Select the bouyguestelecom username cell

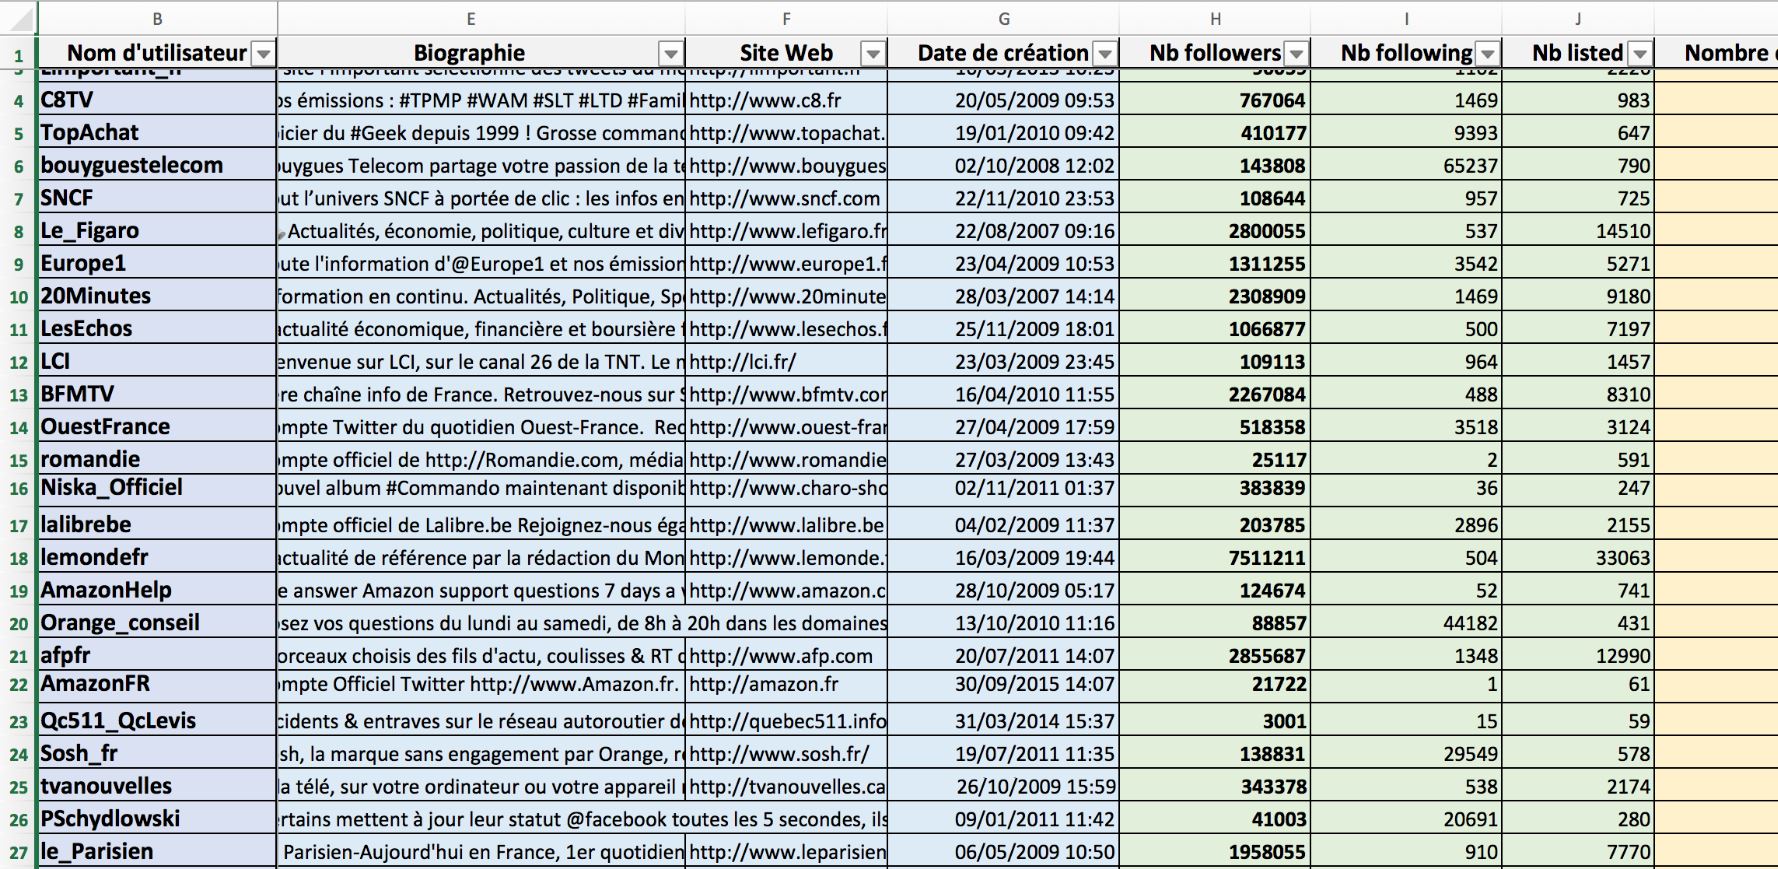click(157, 165)
